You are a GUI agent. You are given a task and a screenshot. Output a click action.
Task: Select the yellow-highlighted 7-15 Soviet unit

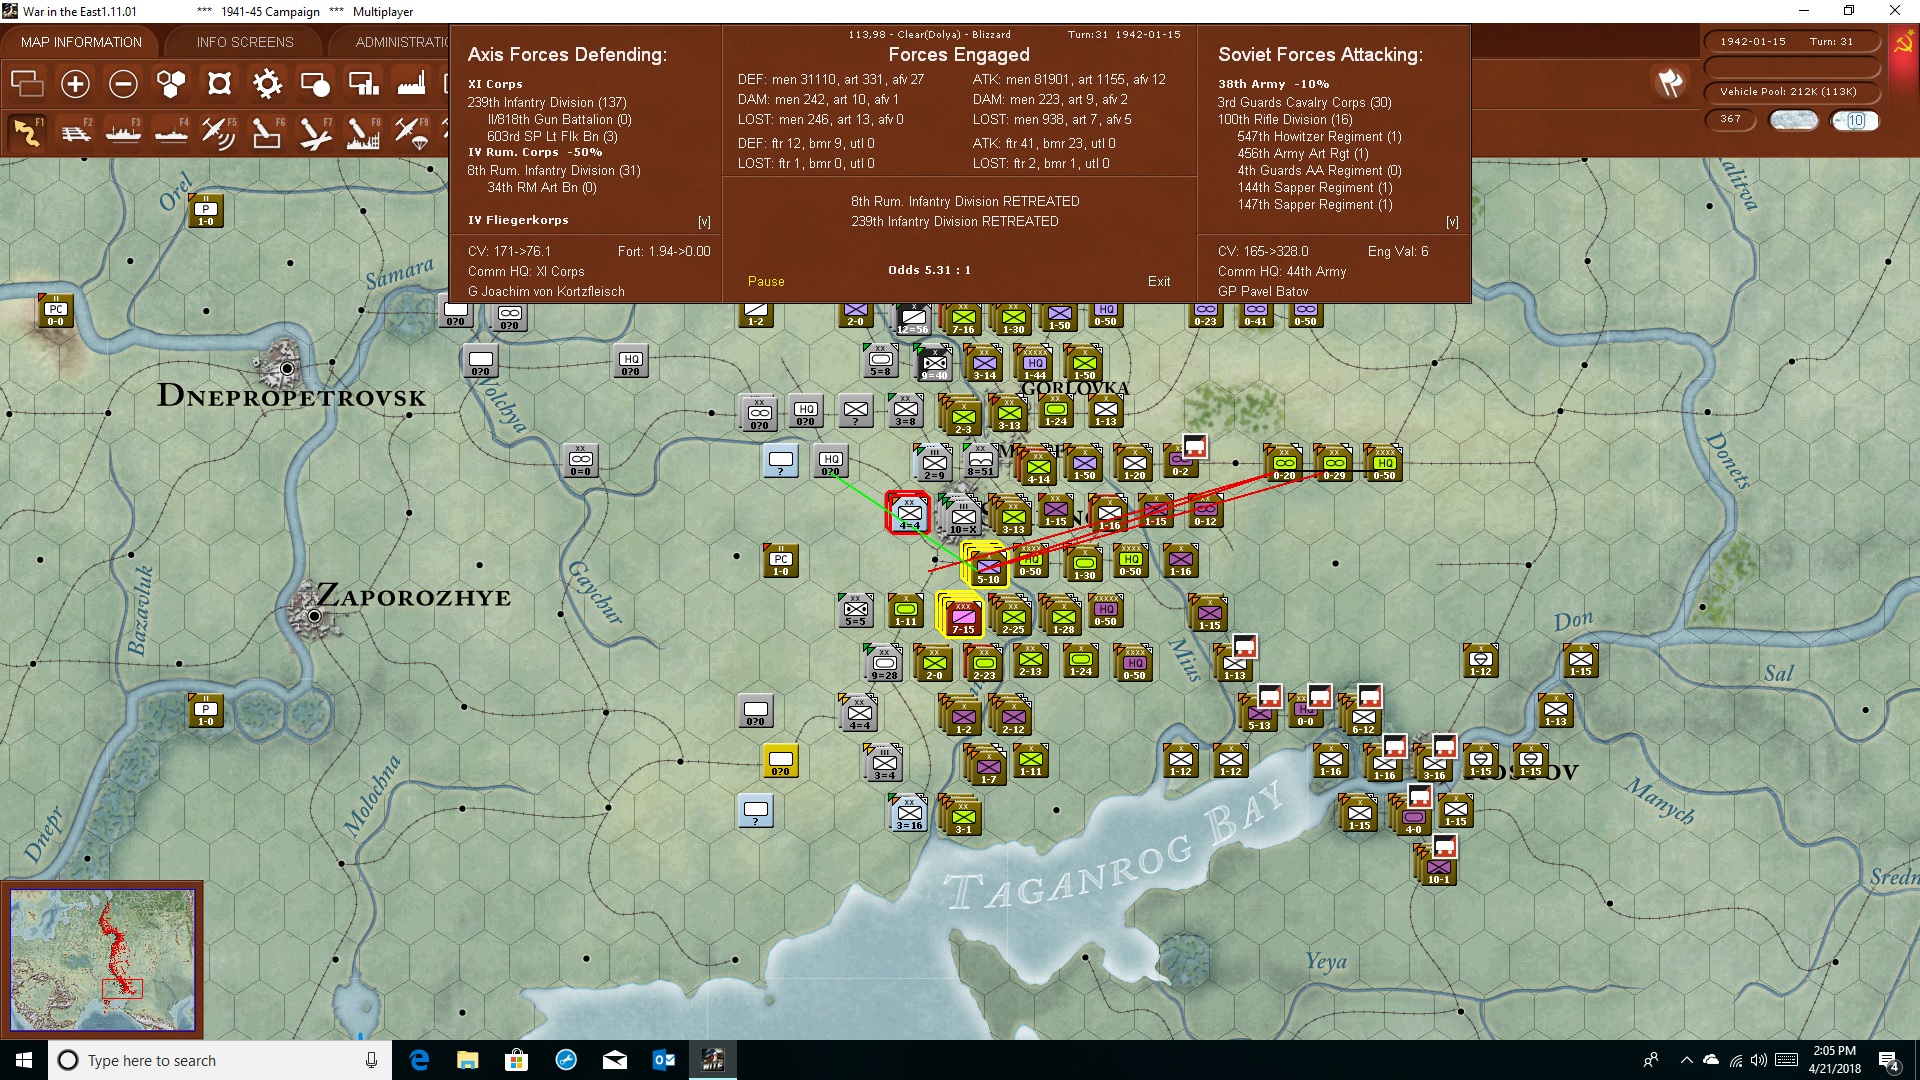tap(961, 615)
